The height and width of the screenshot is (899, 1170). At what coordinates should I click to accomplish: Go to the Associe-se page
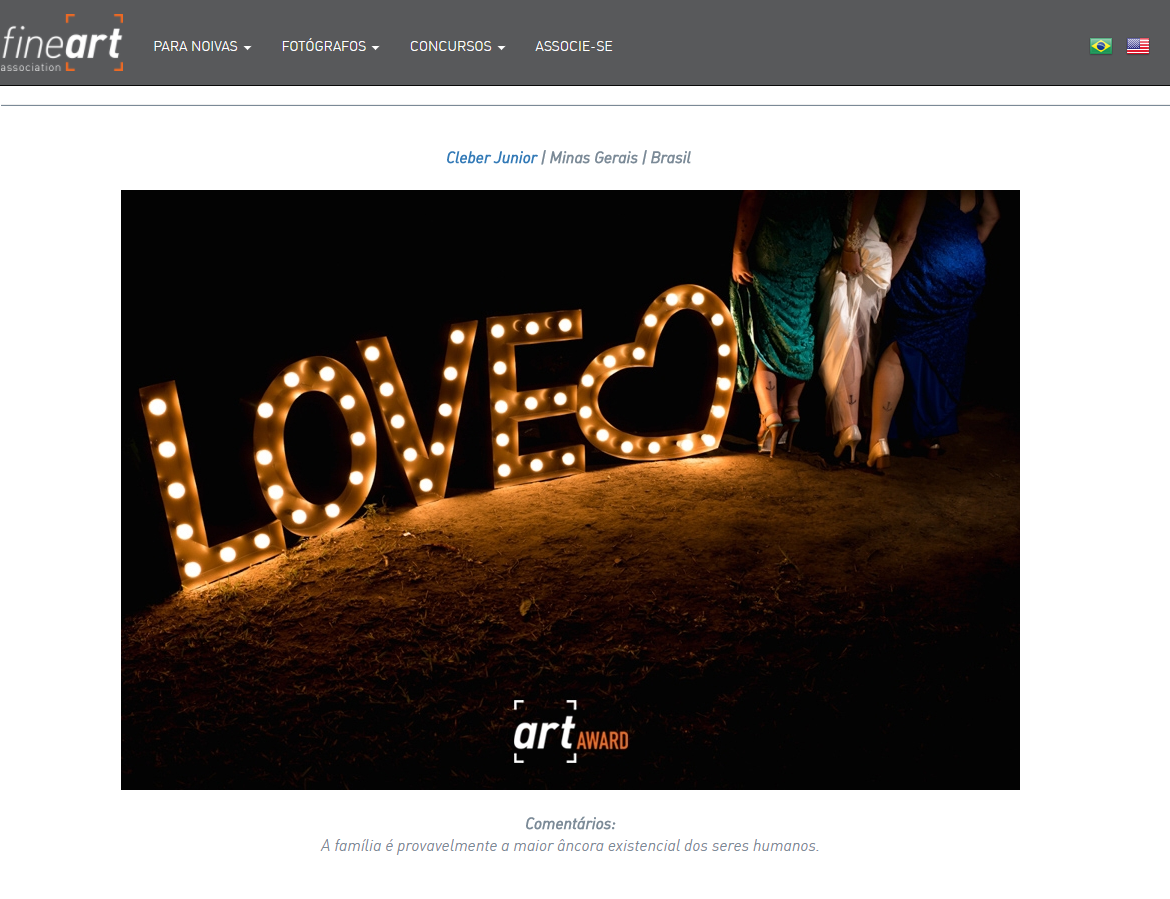click(x=573, y=47)
